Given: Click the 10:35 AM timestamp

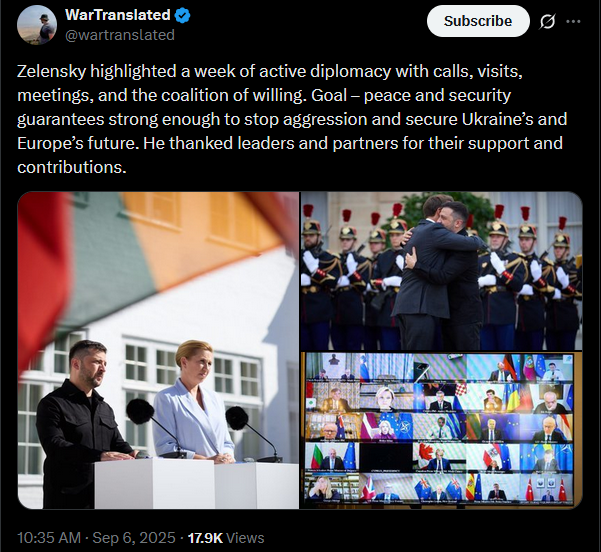Looking at the screenshot, I should (x=49, y=538).
